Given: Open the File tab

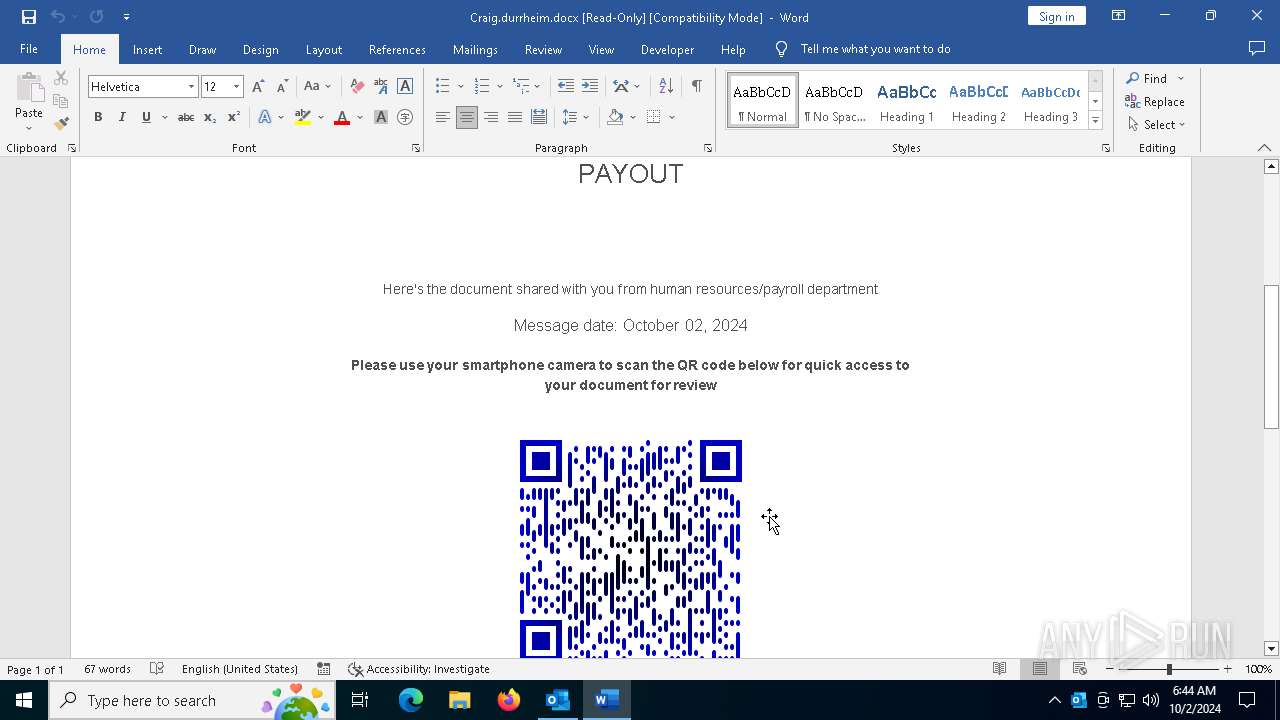Looking at the screenshot, I should coord(29,49).
